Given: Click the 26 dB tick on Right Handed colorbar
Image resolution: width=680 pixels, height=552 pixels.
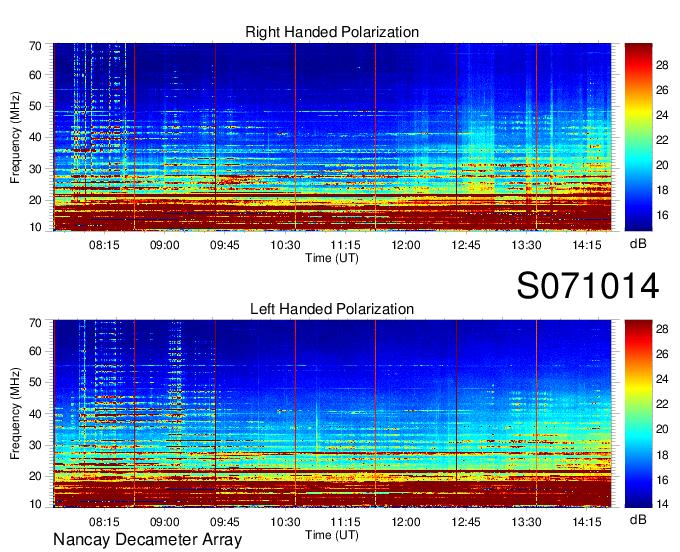Looking at the screenshot, I should tap(662, 90).
